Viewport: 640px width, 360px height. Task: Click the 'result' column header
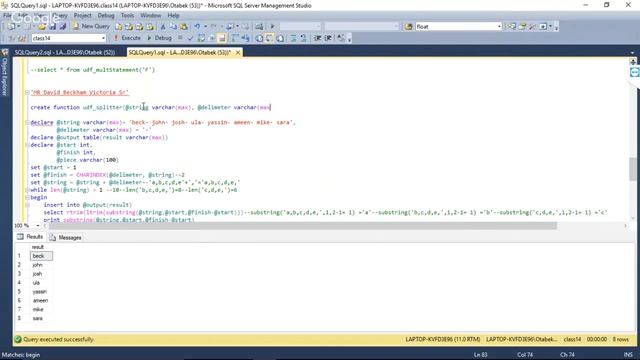pos(41,247)
